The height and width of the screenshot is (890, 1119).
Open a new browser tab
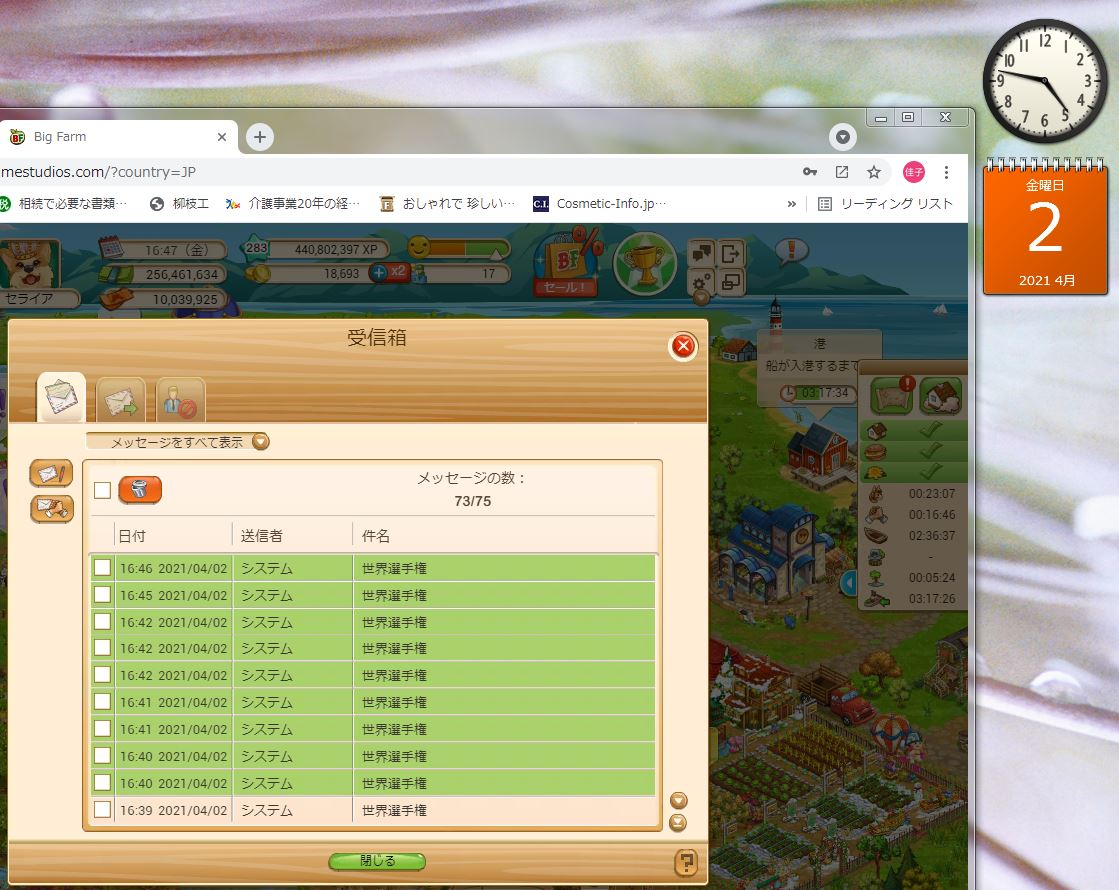pyautogui.click(x=260, y=137)
